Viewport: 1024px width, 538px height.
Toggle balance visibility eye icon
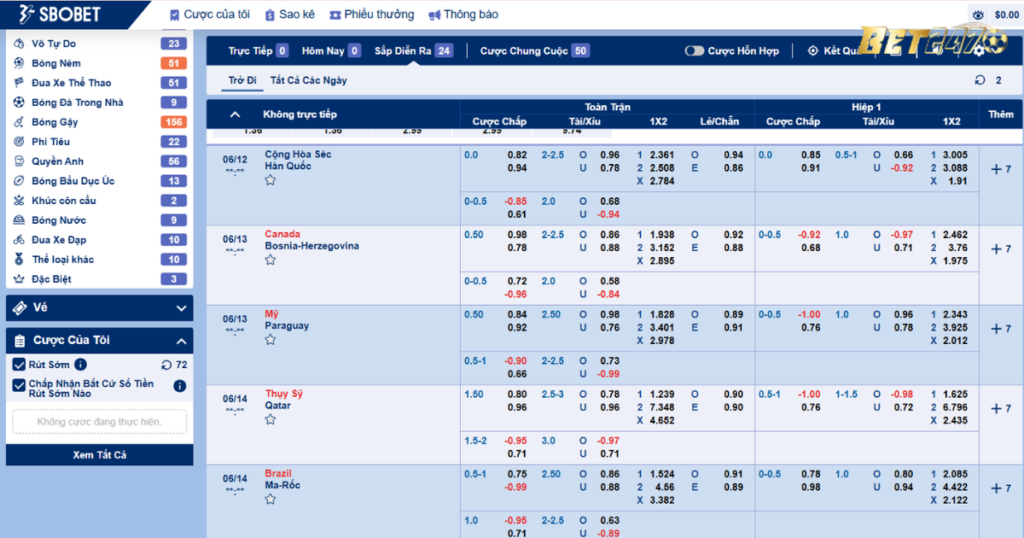[x=978, y=14]
